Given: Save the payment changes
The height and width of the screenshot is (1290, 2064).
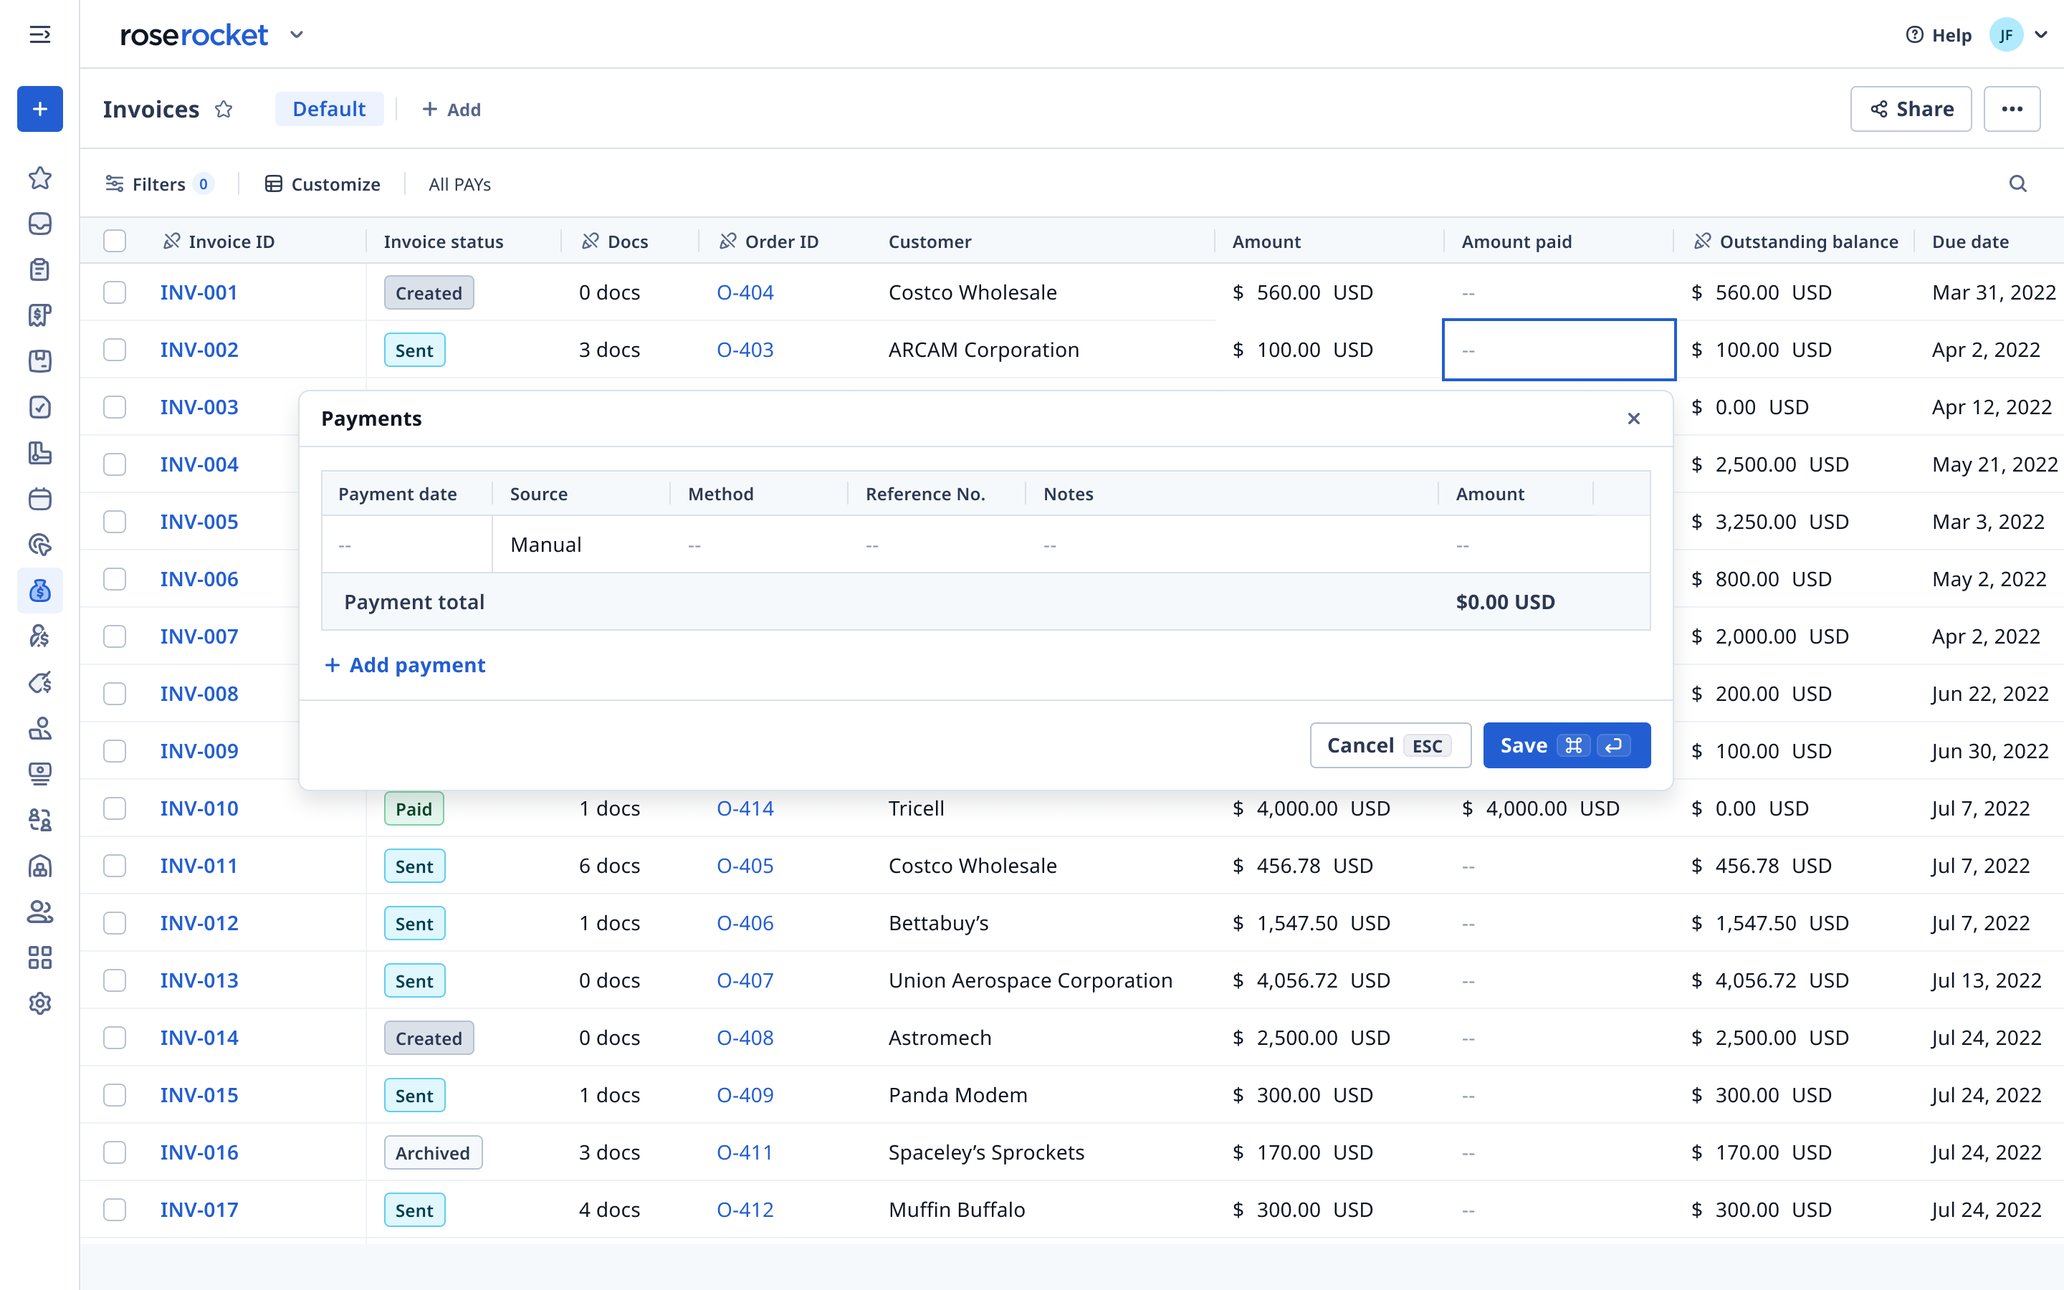Looking at the screenshot, I should [1566, 746].
